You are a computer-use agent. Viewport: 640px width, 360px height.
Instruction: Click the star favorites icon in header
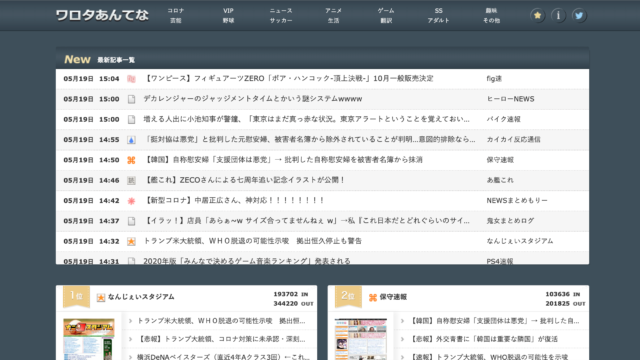(x=538, y=16)
